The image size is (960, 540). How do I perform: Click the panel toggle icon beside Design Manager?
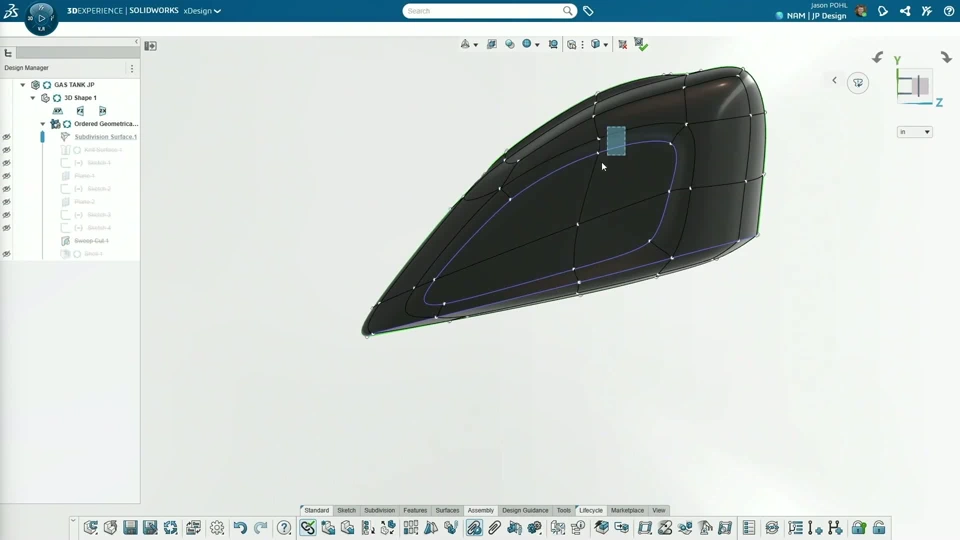tap(150, 46)
